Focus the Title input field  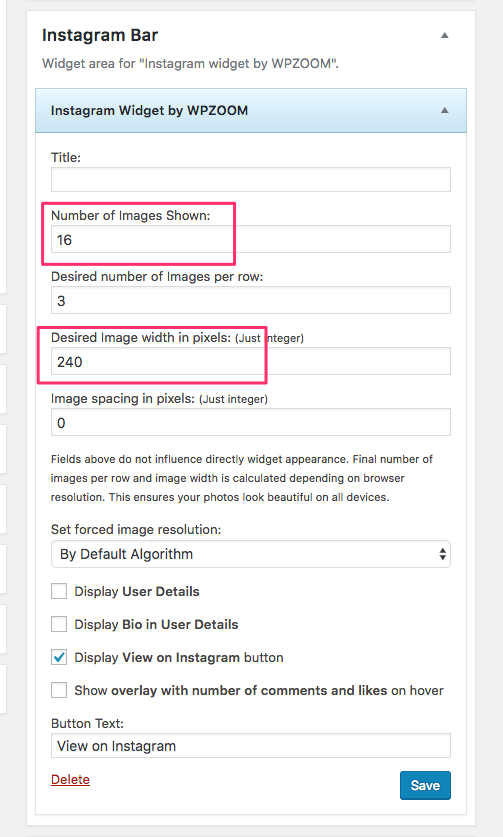click(250, 179)
